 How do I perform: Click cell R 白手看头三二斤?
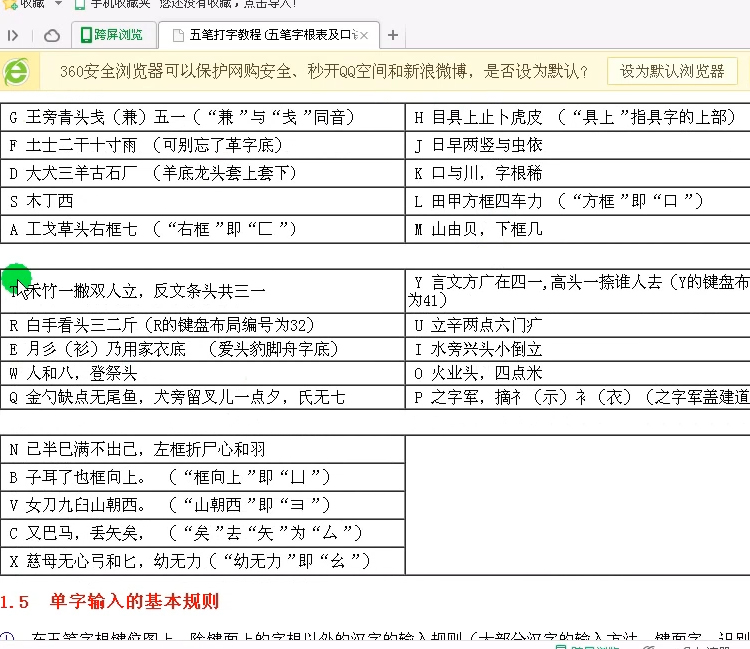tap(202, 325)
